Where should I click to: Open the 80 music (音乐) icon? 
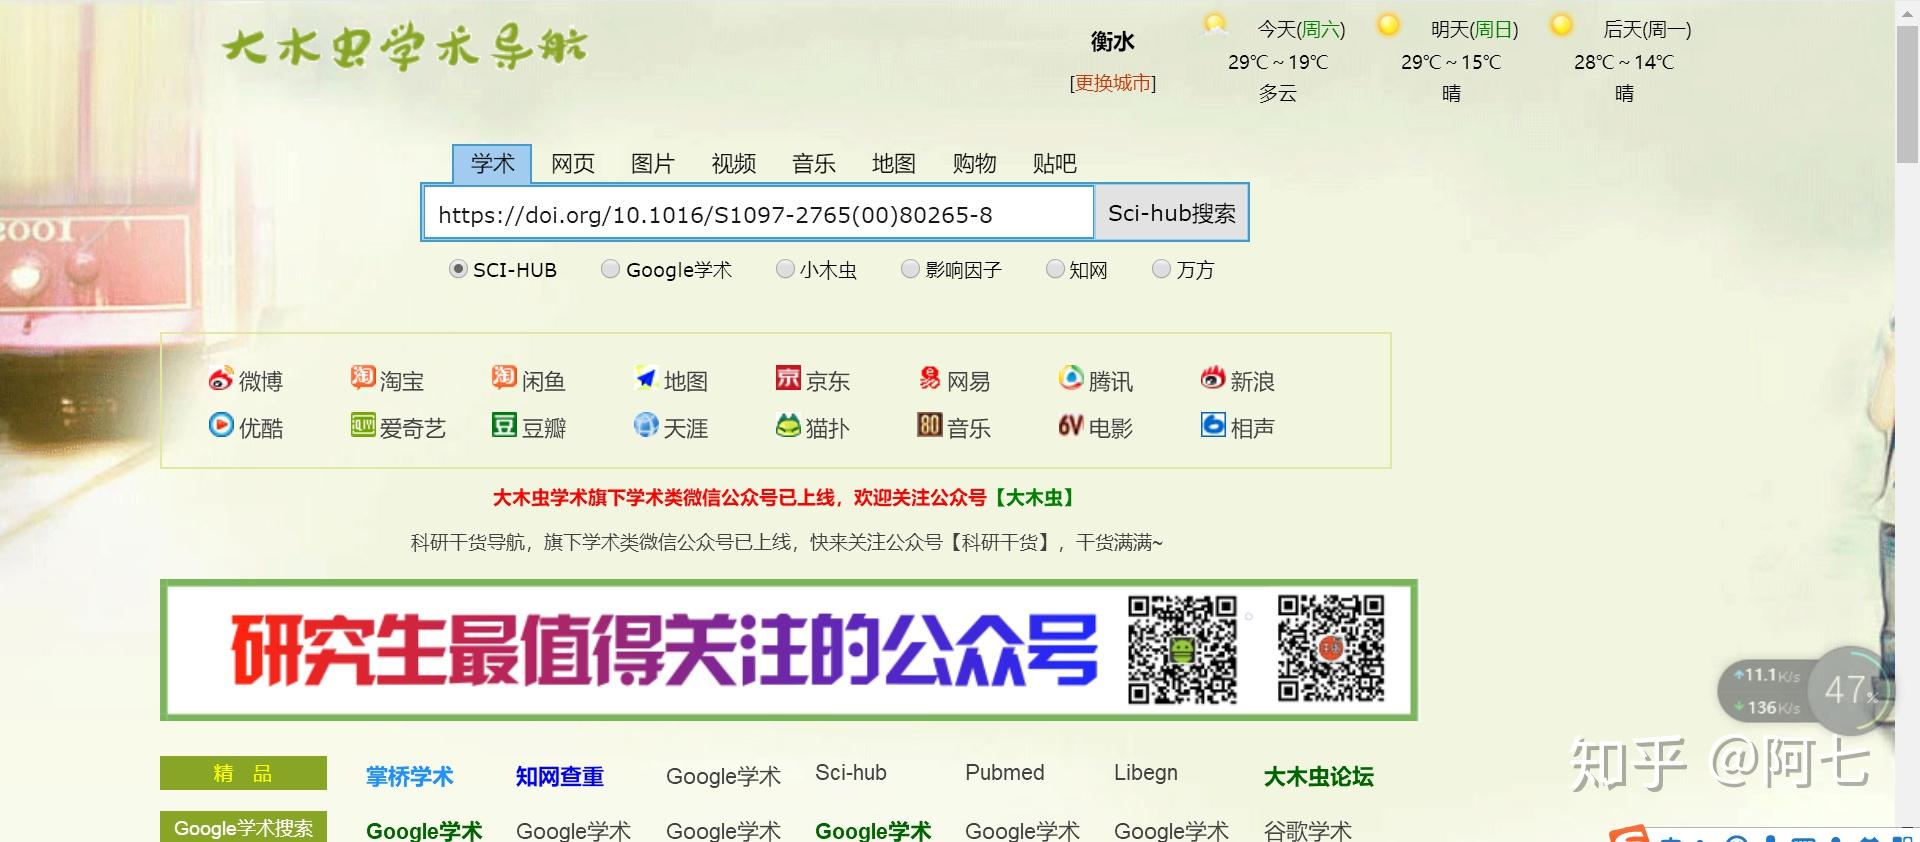[930, 425]
